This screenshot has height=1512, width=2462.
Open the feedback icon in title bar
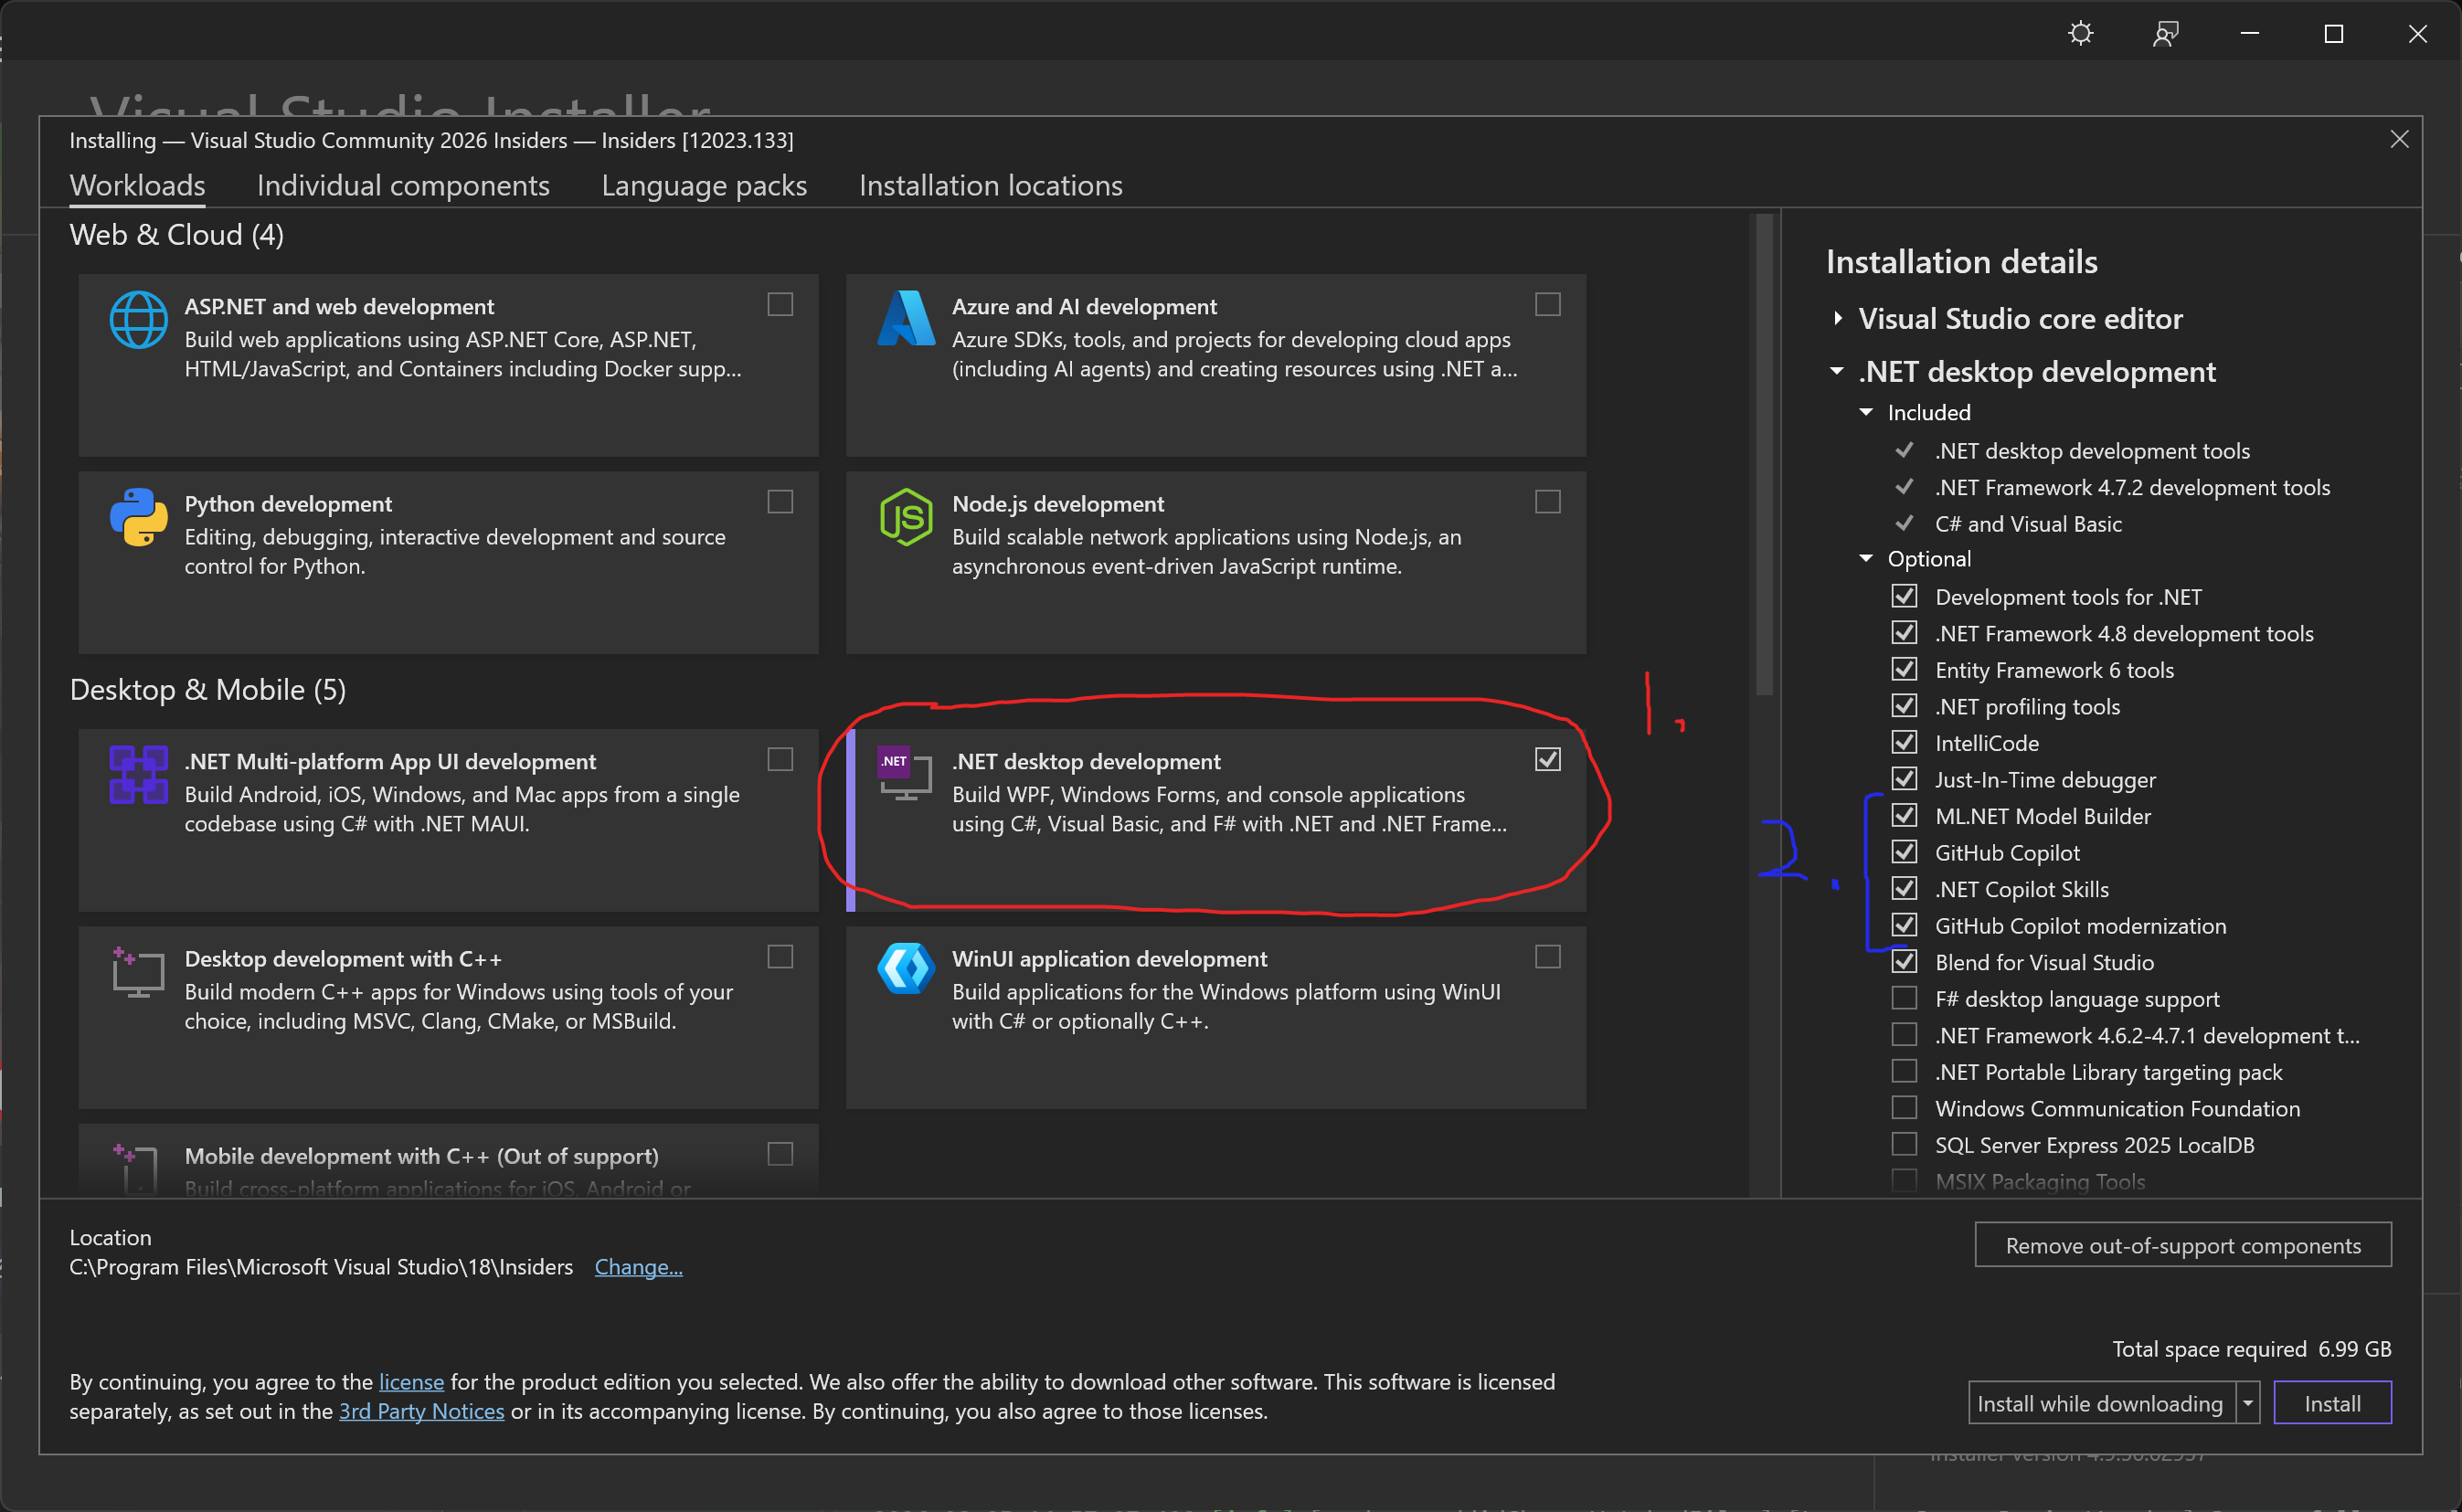(2166, 34)
